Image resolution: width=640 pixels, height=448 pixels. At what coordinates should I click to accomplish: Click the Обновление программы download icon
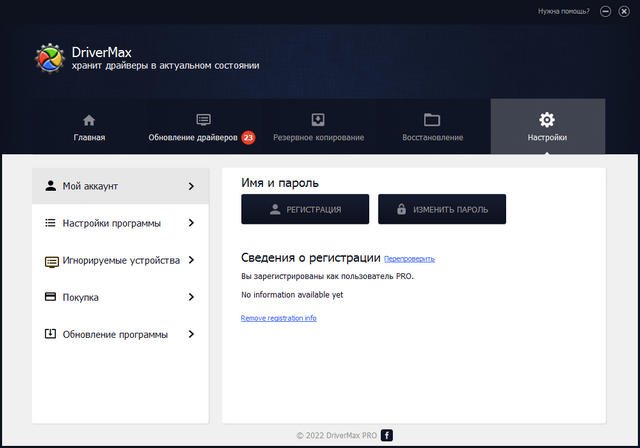coord(50,334)
